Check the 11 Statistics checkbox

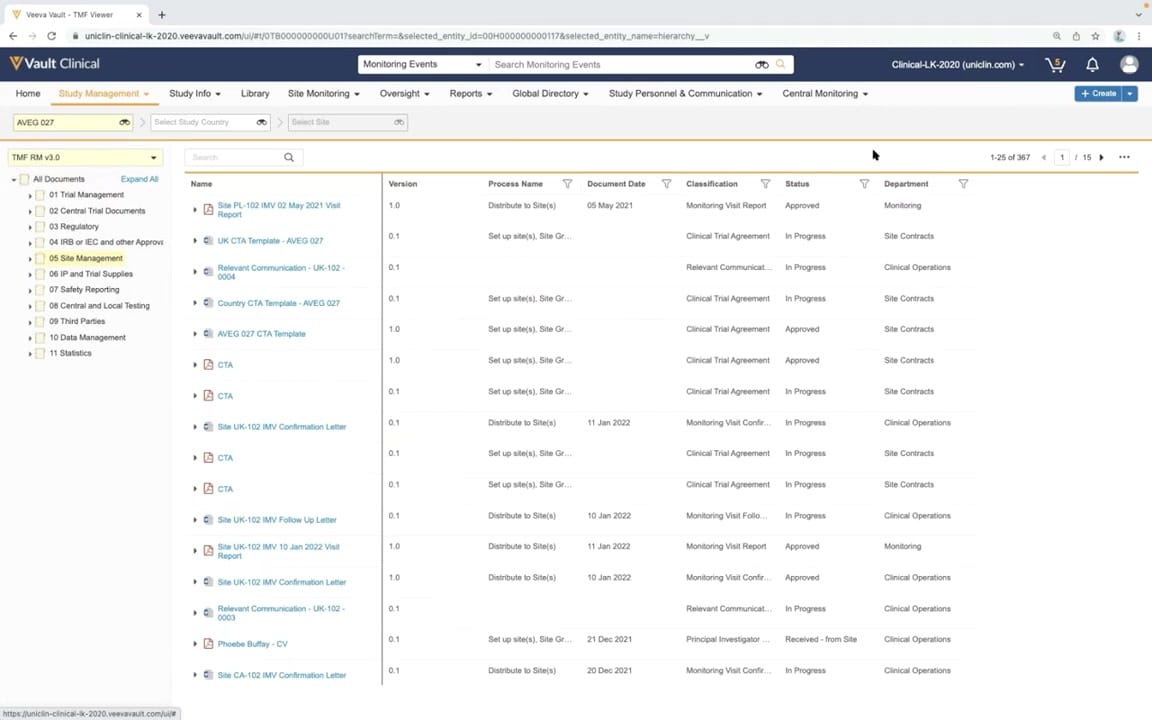[40, 353]
